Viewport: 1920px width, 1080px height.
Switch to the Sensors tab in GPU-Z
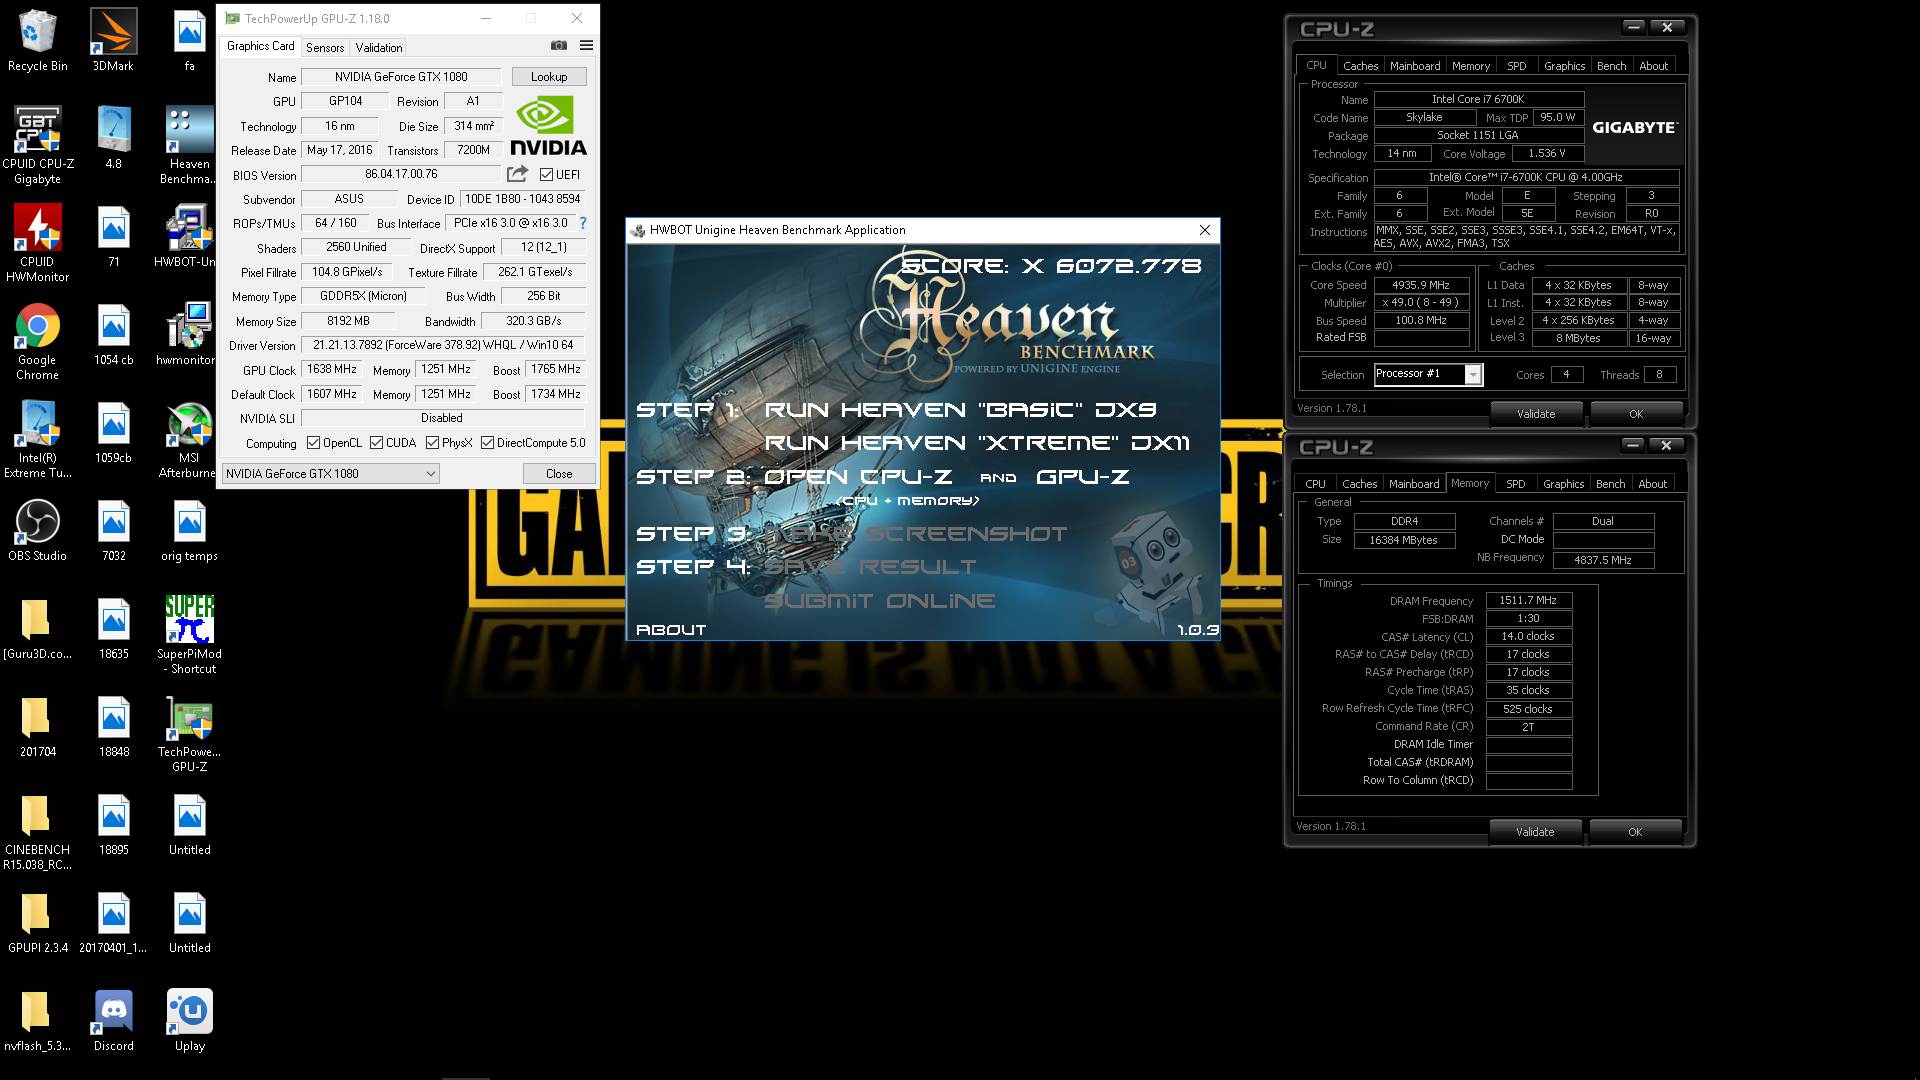click(x=325, y=47)
